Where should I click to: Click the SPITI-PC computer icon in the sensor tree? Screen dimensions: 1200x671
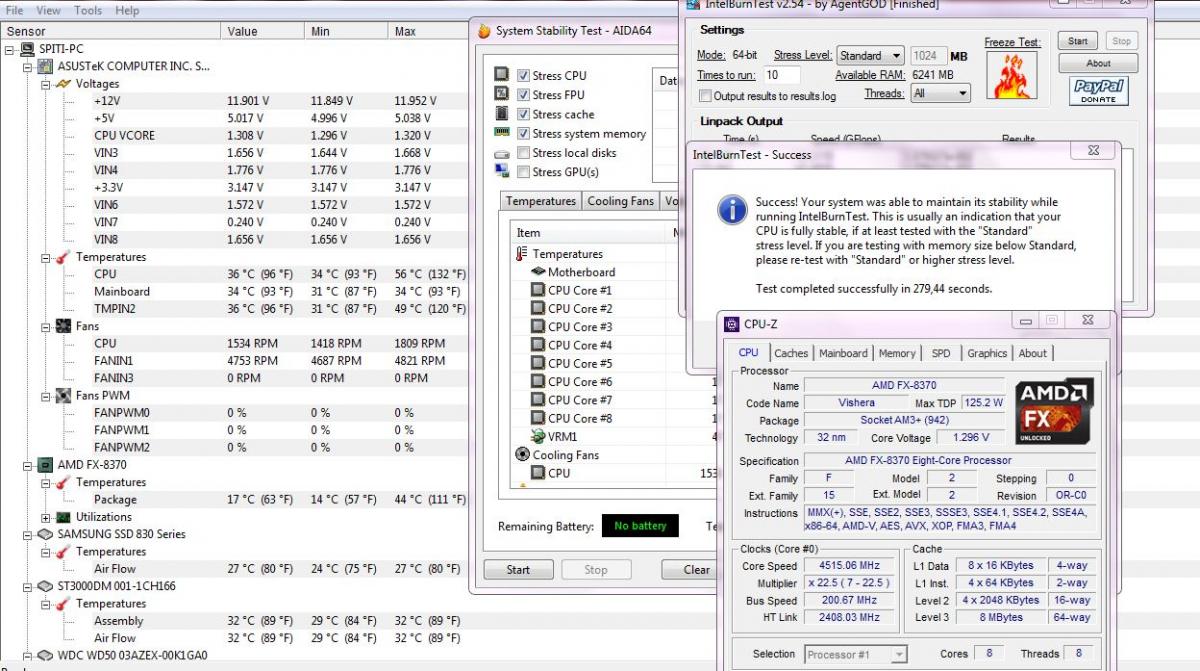coord(27,49)
